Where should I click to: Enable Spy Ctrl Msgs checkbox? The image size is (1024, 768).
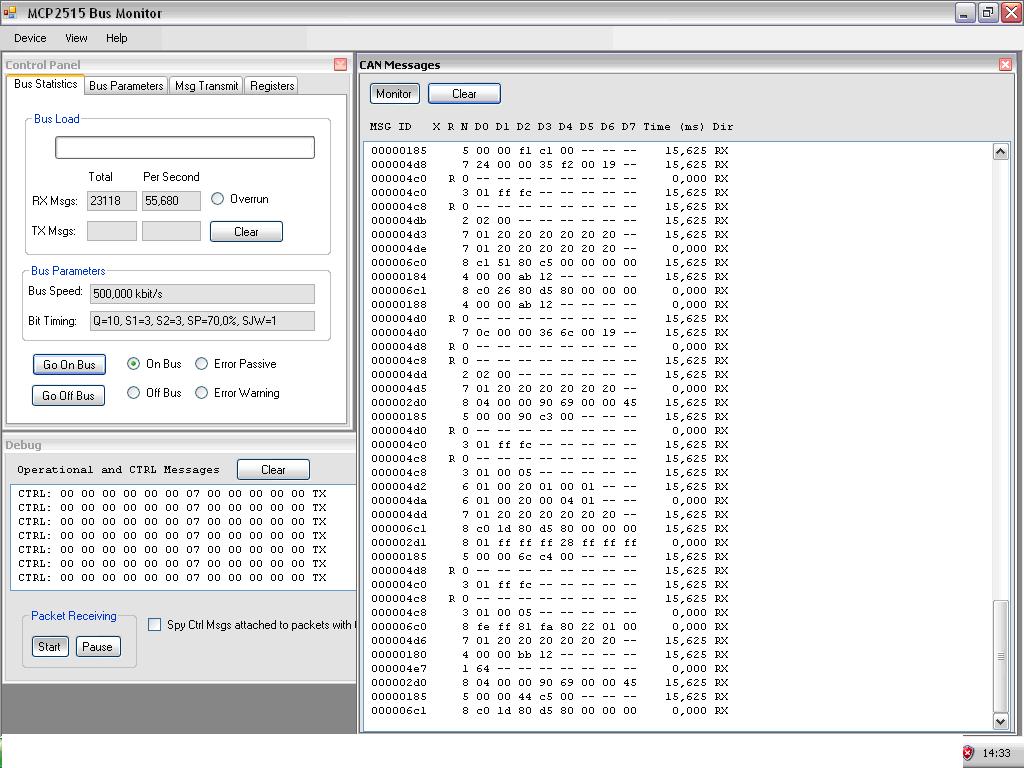click(154, 624)
